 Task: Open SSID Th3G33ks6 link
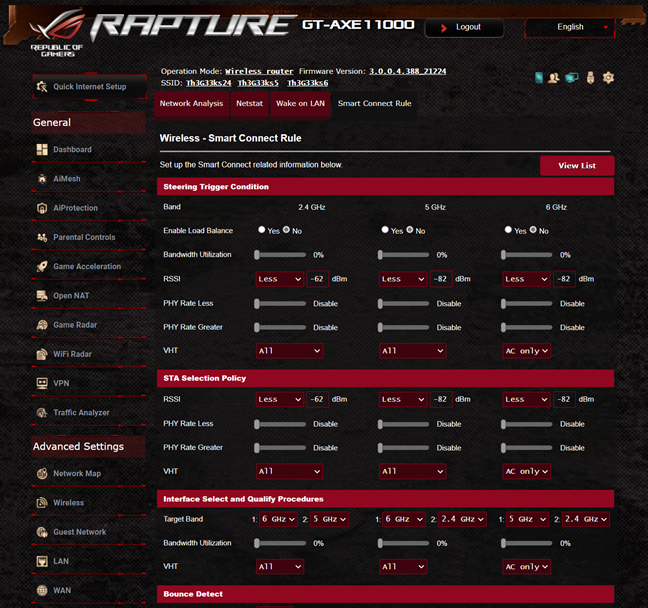tap(308, 83)
